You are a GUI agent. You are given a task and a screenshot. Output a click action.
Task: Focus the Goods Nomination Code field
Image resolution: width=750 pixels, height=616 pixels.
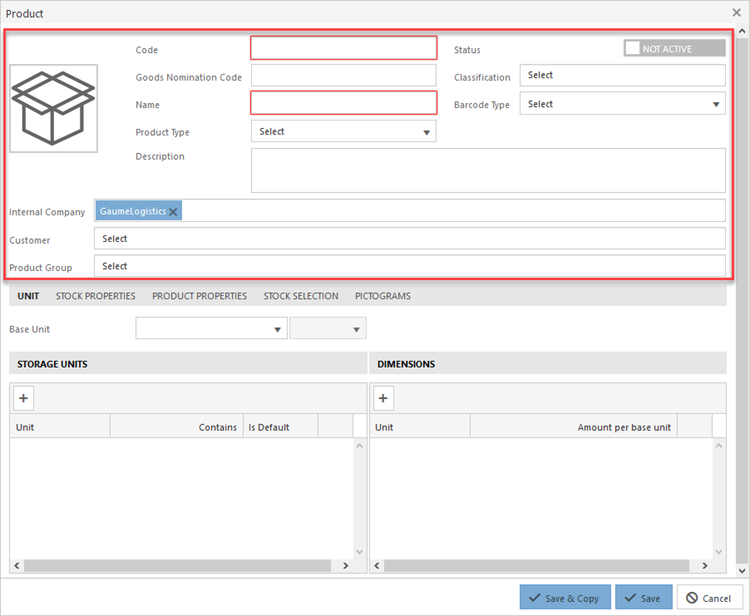pyautogui.click(x=343, y=76)
